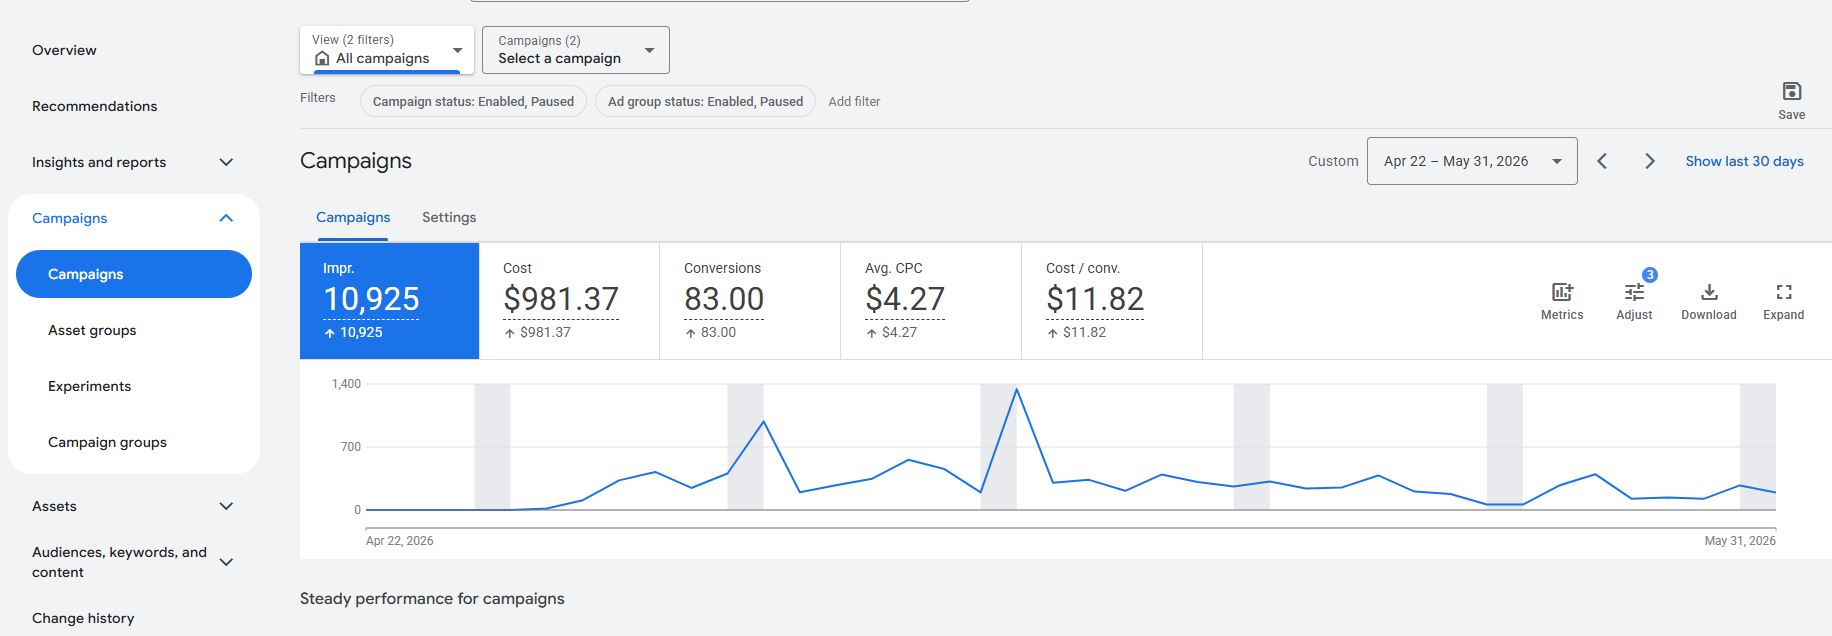Open the chart Metrics icon

click(1561, 292)
